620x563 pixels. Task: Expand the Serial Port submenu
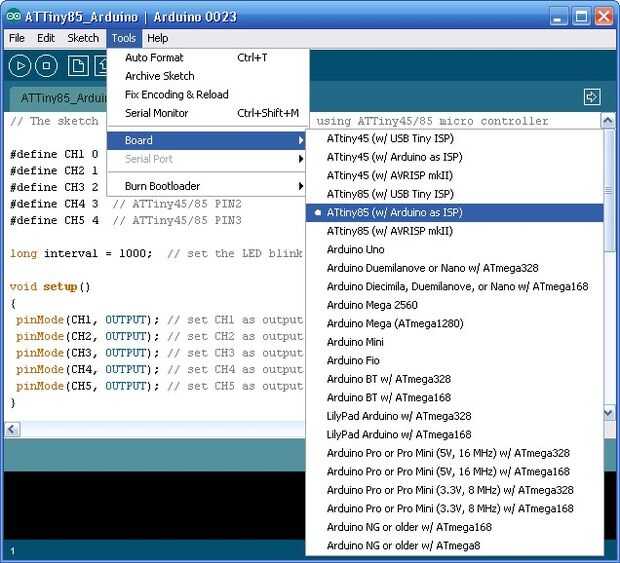tap(206, 159)
